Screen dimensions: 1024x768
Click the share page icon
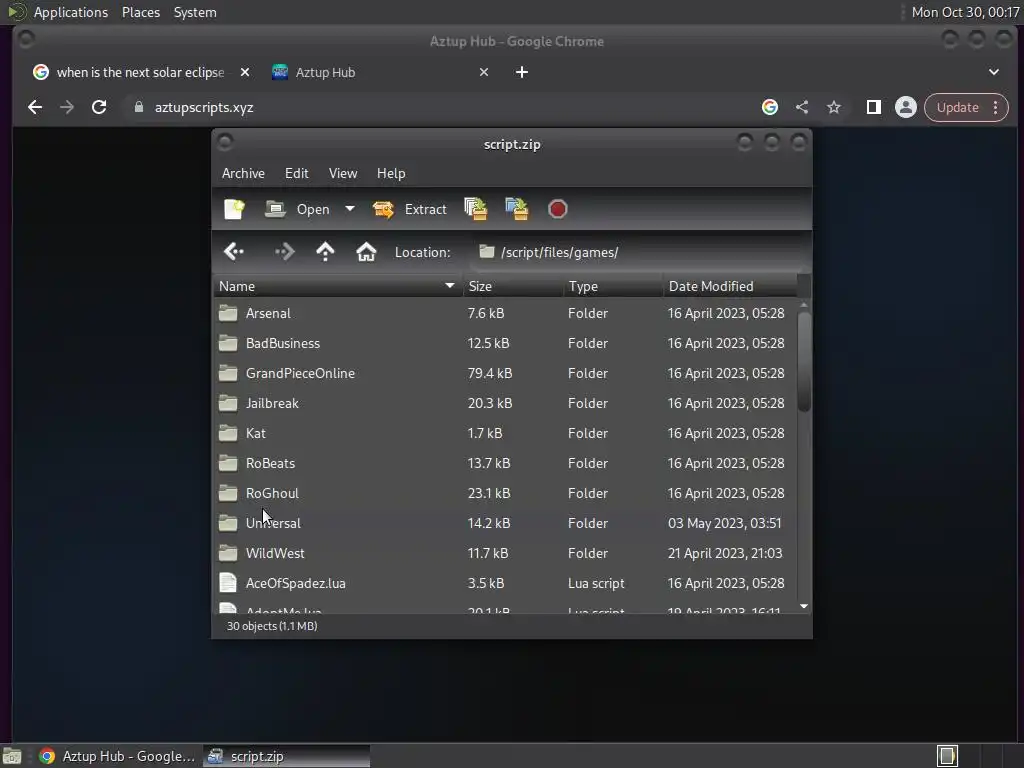point(802,108)
